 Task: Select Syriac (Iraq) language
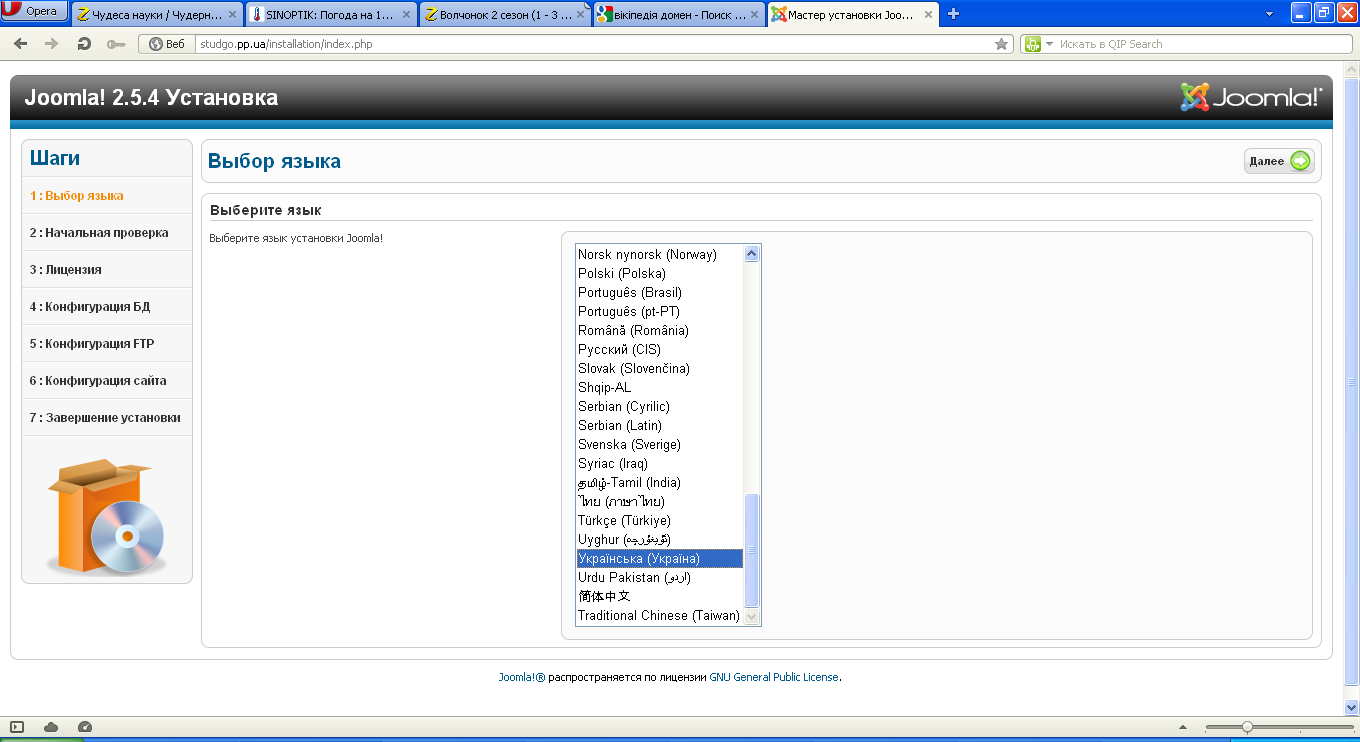[660, 464]
